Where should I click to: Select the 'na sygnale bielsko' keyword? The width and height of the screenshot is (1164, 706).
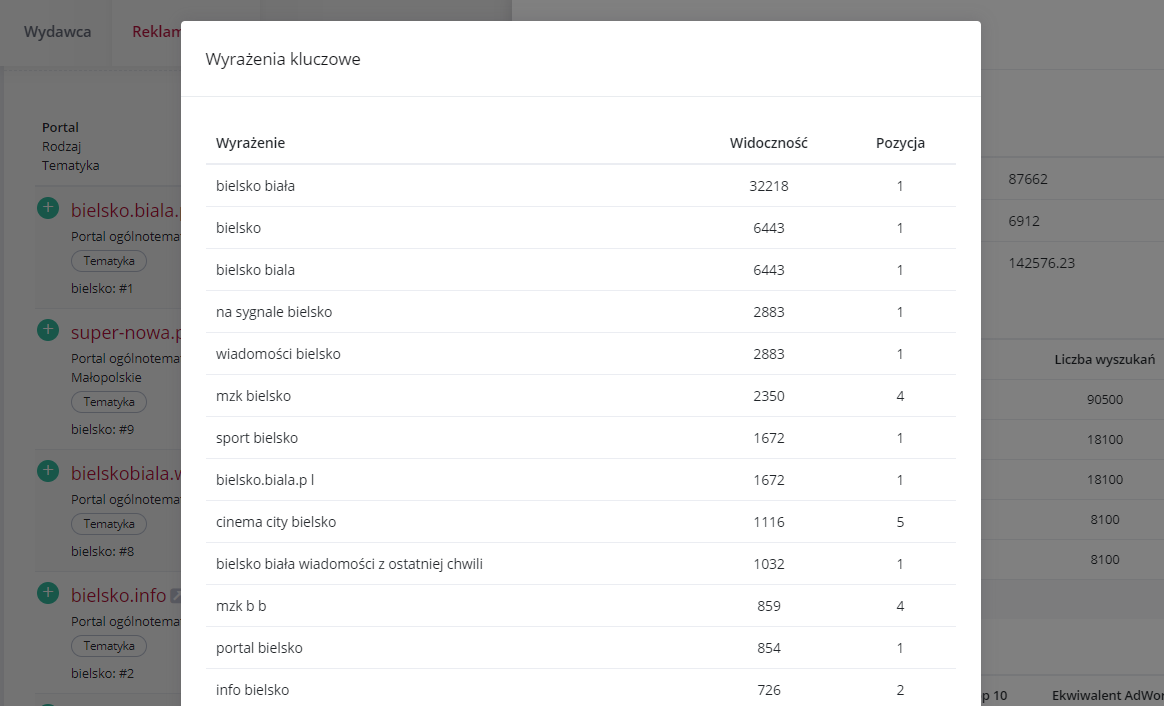click(274, 312)
